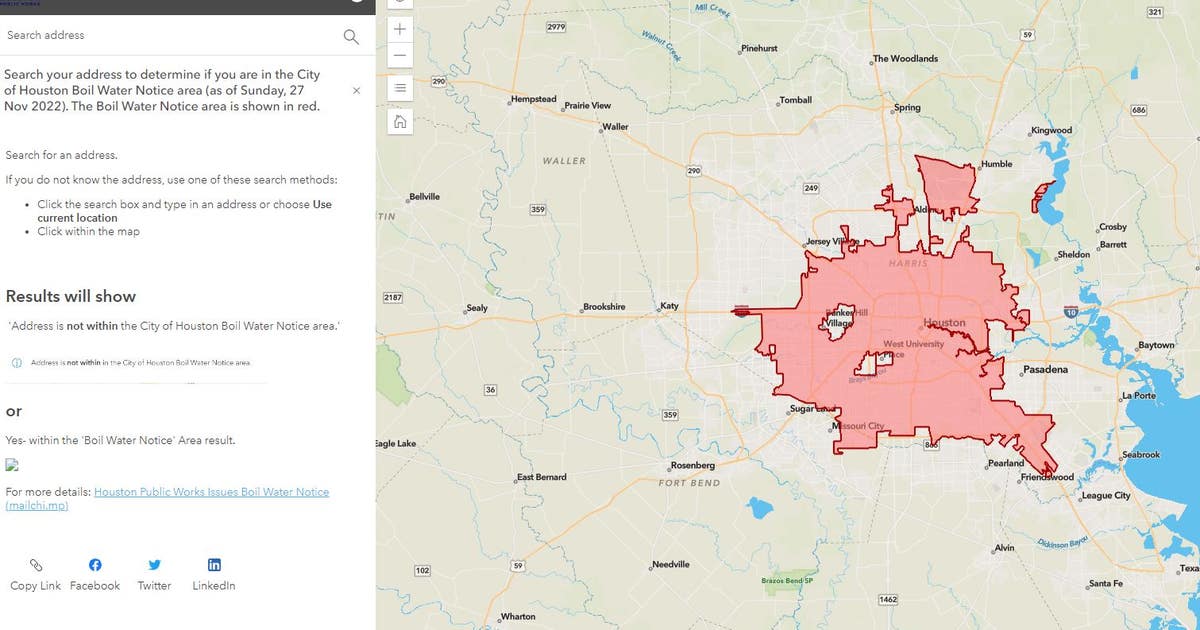Image resolution: width=1200 pixels, height=630 pixels.
Task: Click the Prairie View label
Action: [x=588, y=105]
